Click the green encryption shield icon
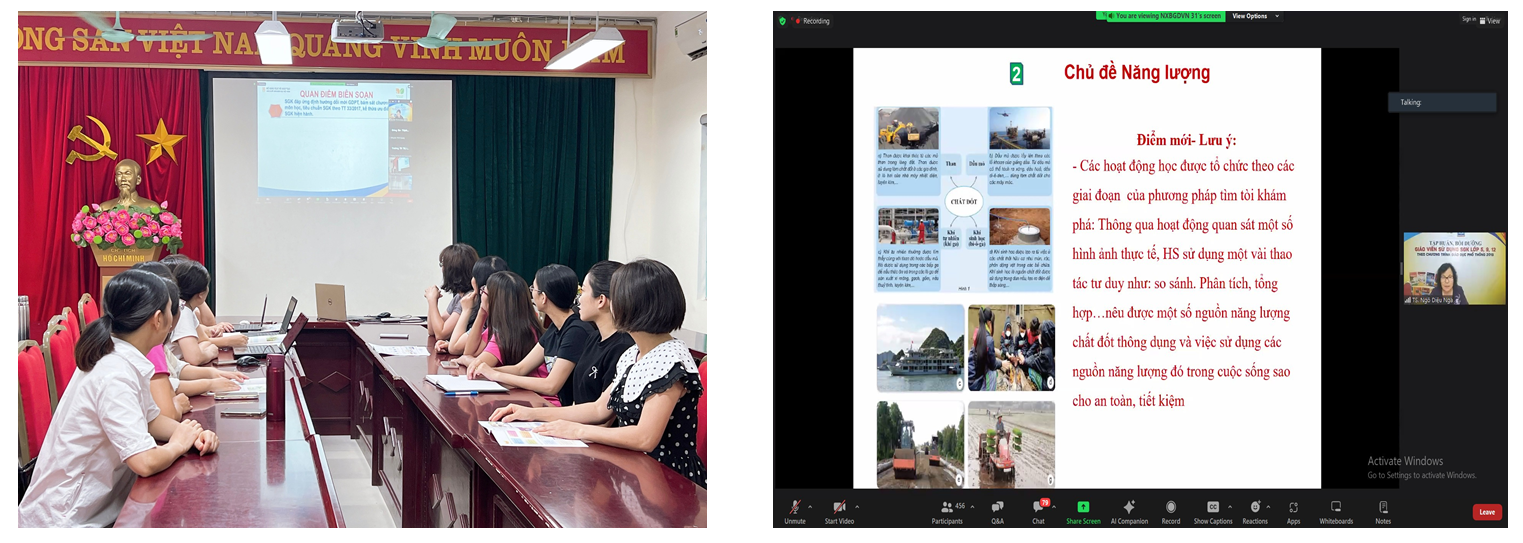This screenshot has width=1523, height=543. (783, 20)
